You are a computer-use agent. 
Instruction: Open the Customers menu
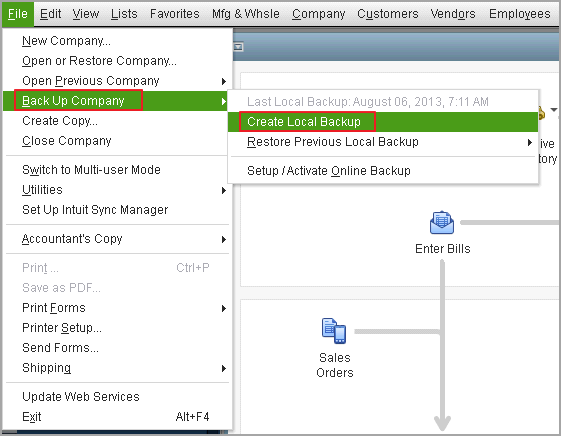(388, 14)
